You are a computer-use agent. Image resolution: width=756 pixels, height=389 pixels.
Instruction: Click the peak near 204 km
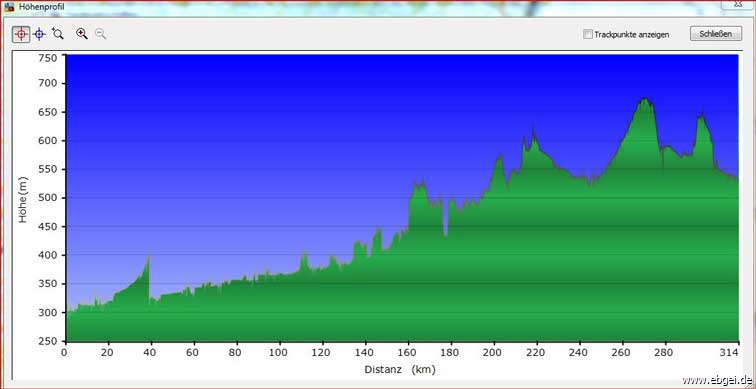click(500, 156)
